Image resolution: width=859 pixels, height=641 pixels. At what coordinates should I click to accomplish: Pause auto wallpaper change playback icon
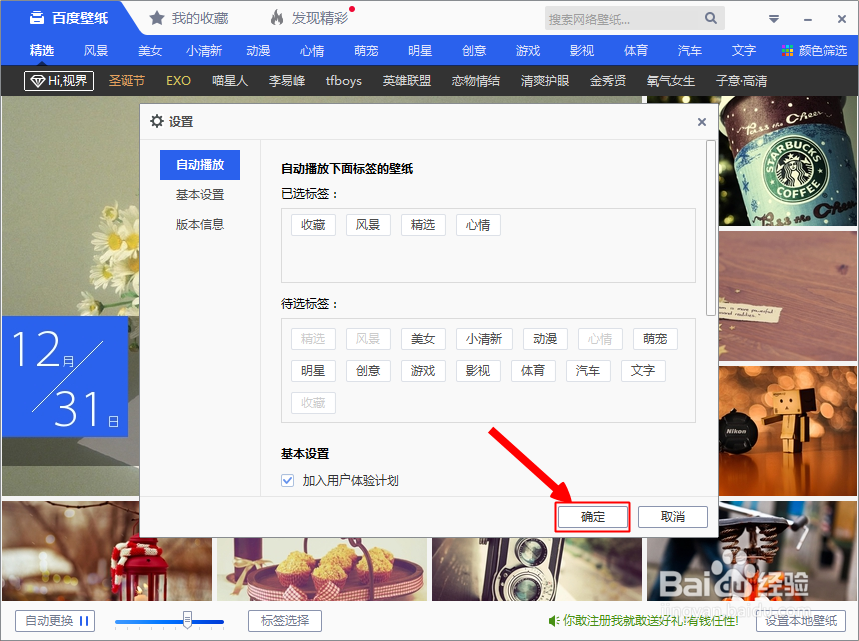coord(84,620)
